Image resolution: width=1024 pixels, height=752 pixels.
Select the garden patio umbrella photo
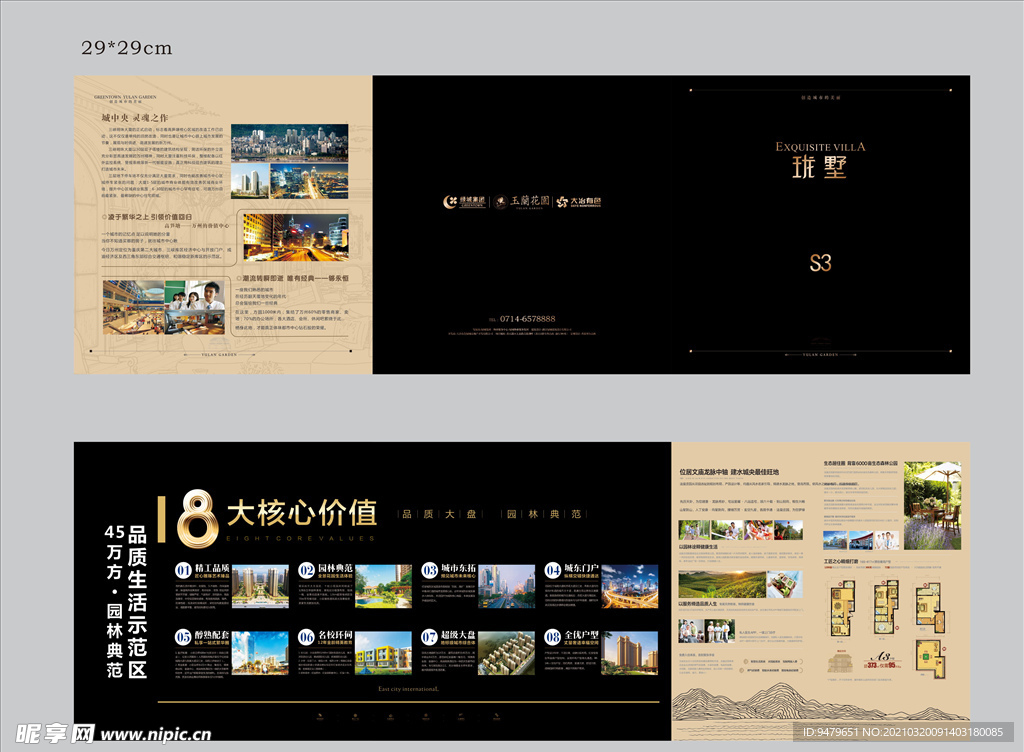click(932, 506)
